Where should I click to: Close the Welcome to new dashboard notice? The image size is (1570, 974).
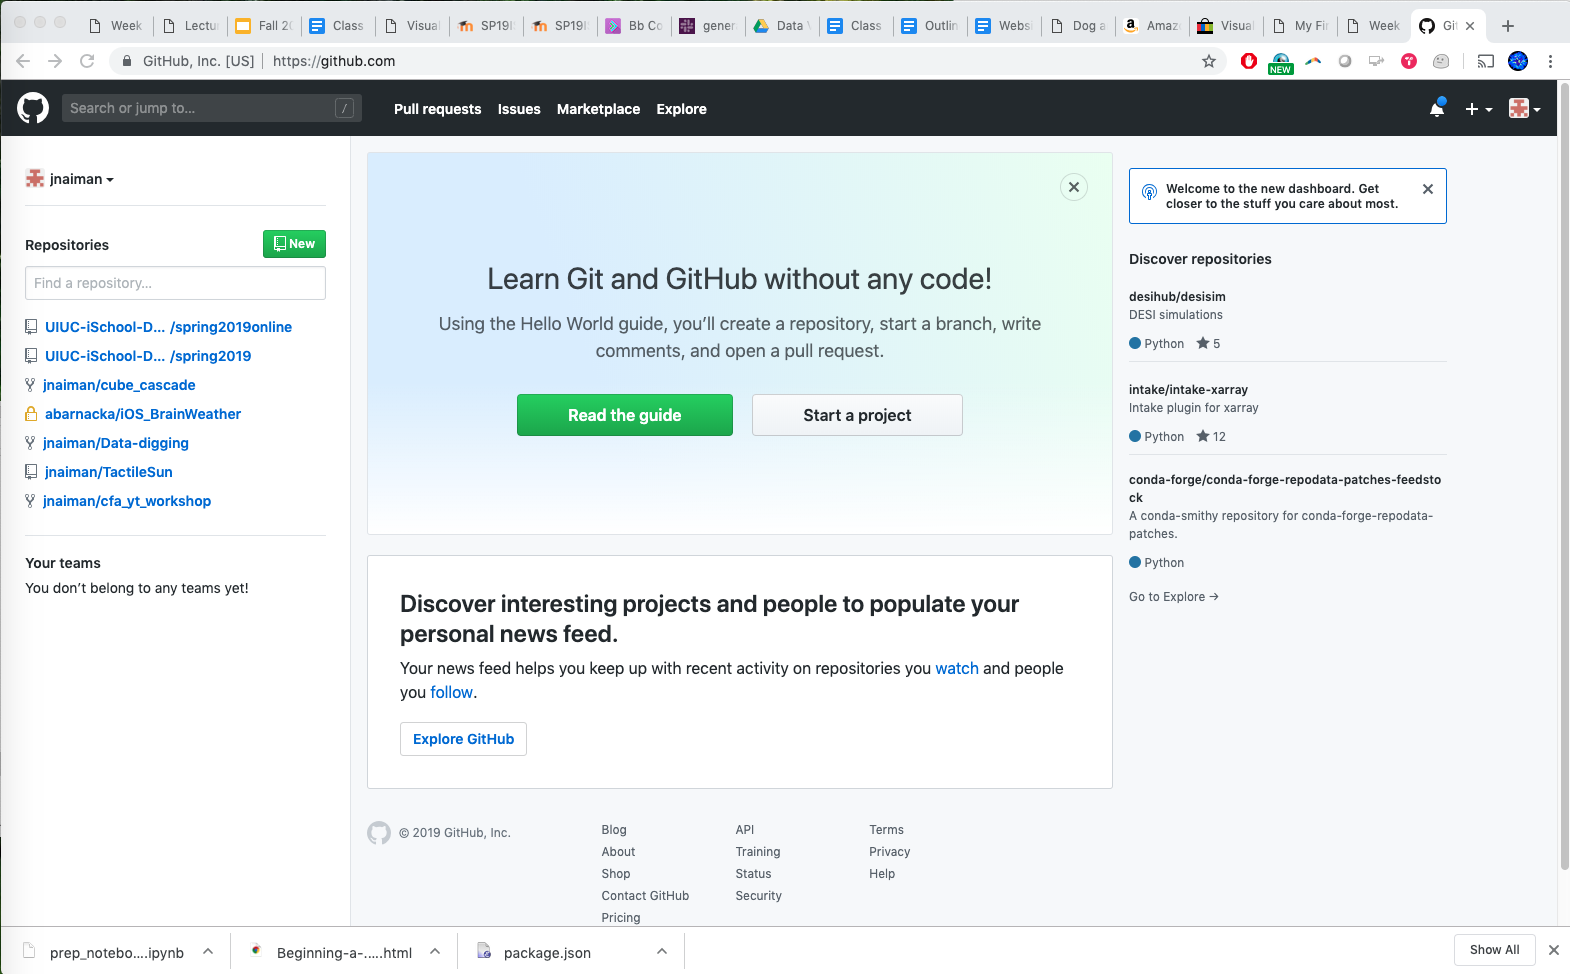1428,189
